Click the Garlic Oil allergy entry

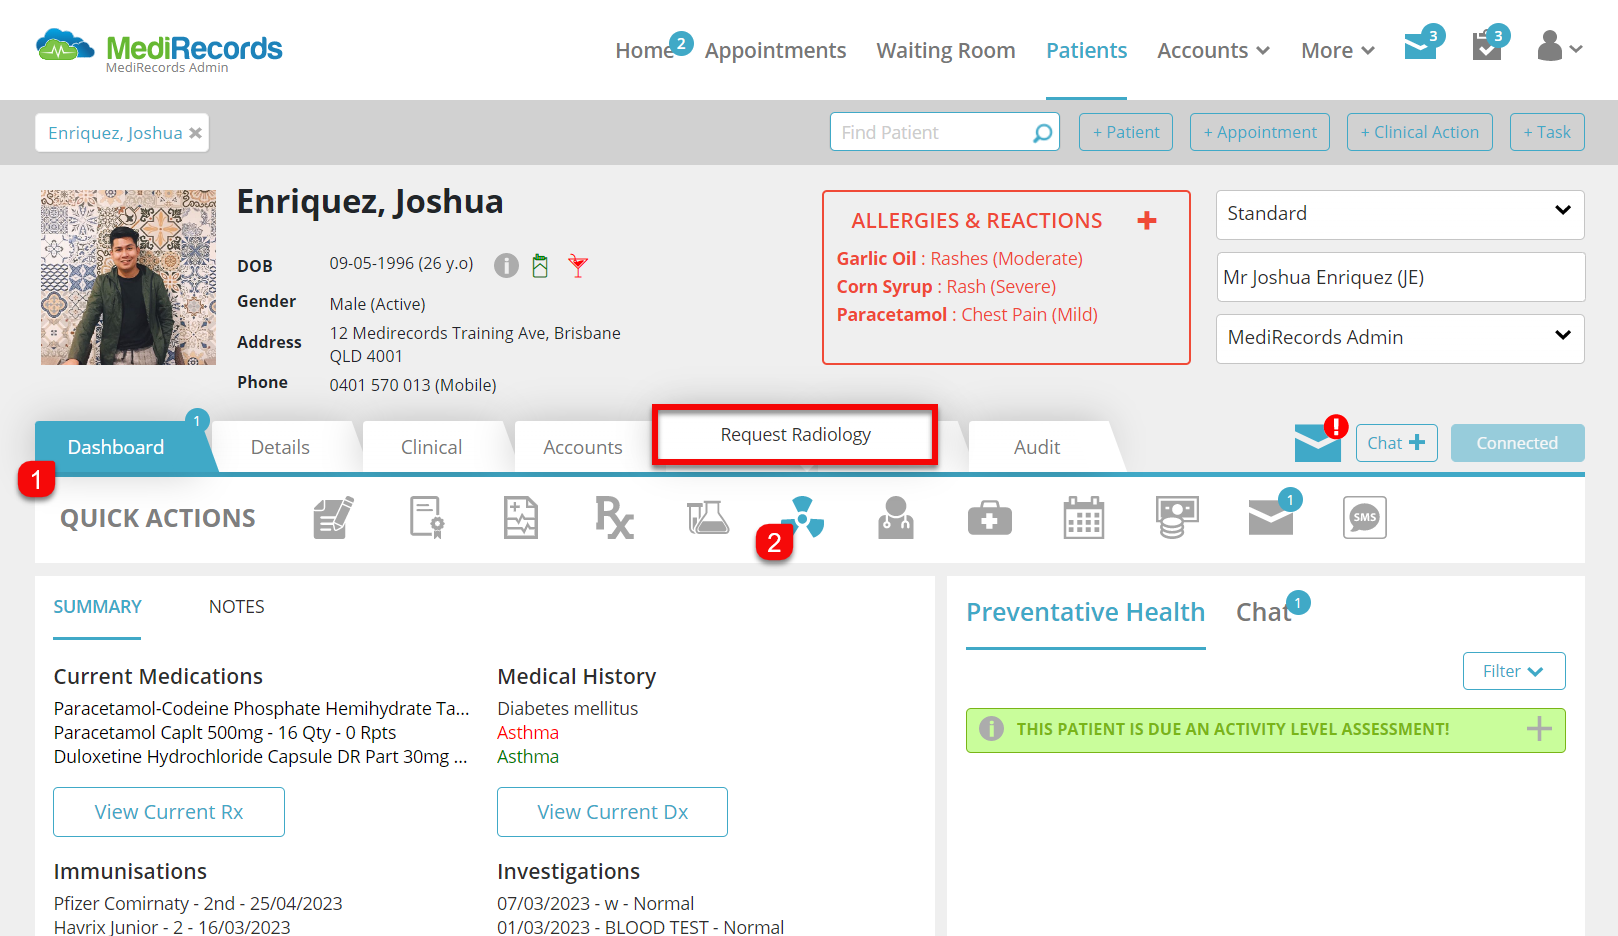959,259
